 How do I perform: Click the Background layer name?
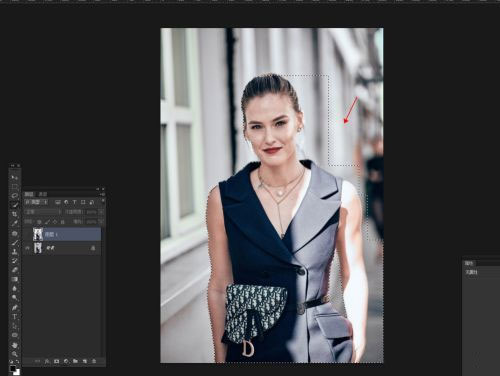coord(50,248)
